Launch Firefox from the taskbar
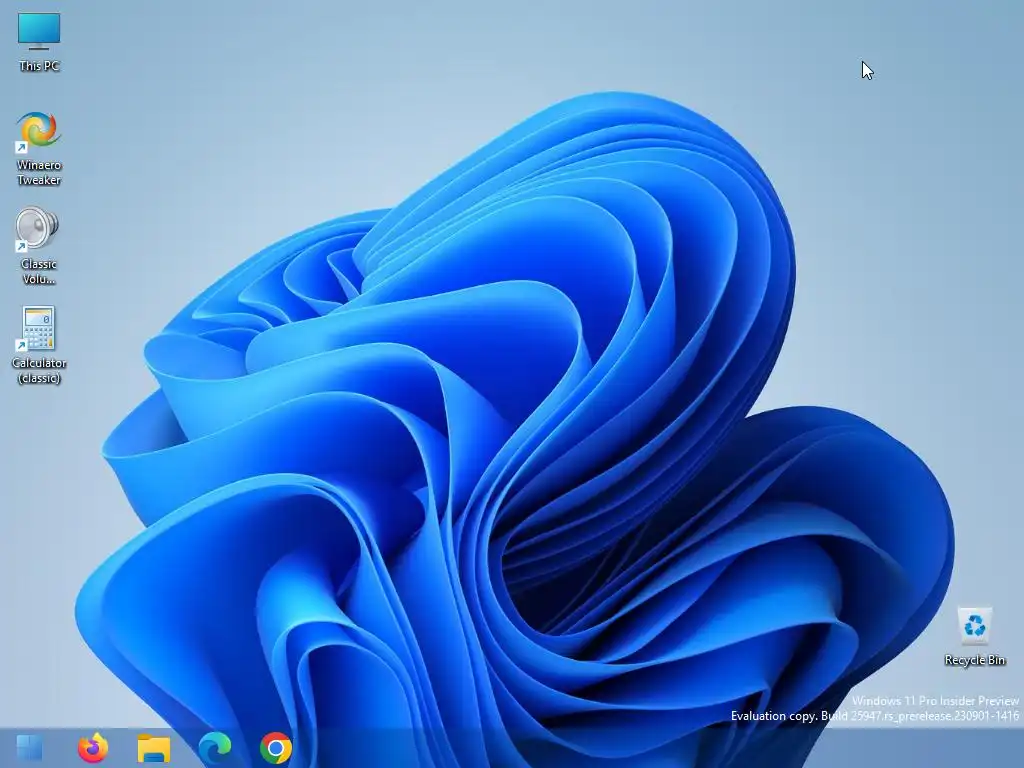 coord(93,748)
